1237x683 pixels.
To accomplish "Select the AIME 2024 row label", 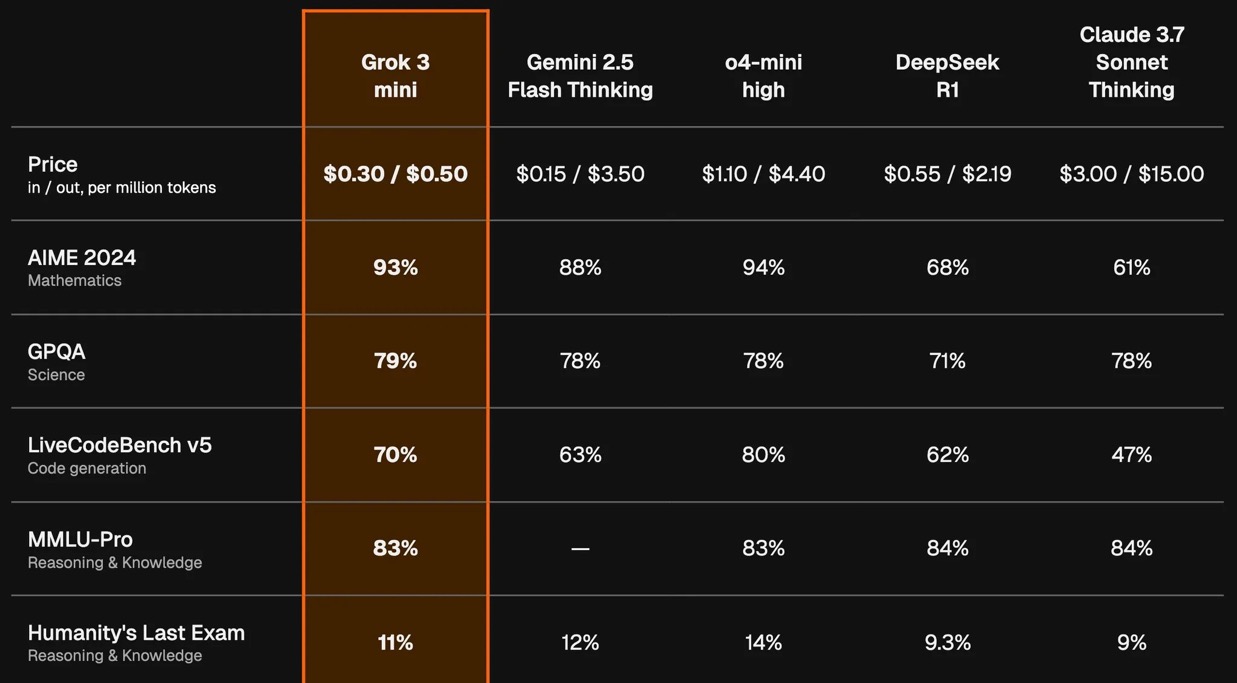I will click(x=82, y=258).
